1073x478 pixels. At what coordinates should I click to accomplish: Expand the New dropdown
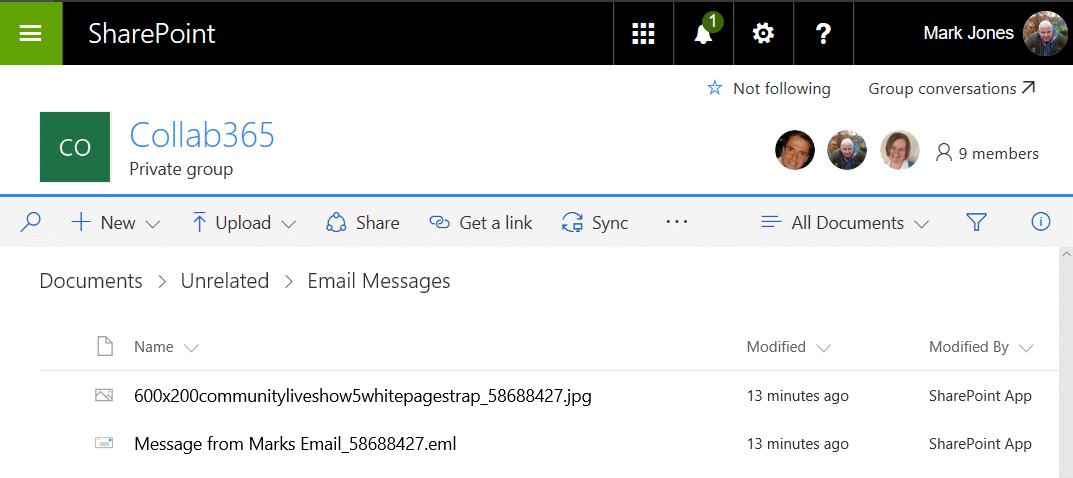(x=116, y=222)
